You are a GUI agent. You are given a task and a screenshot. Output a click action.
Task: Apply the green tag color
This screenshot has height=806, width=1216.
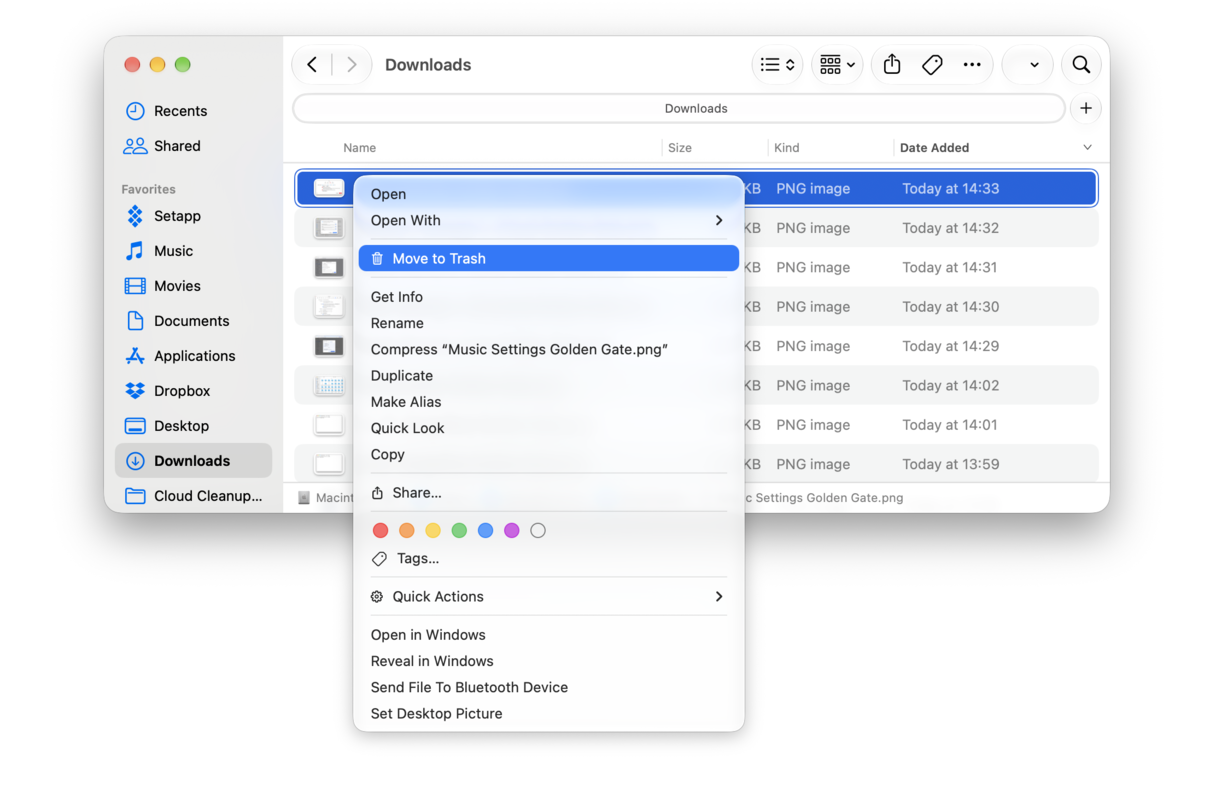coord(459,531)
